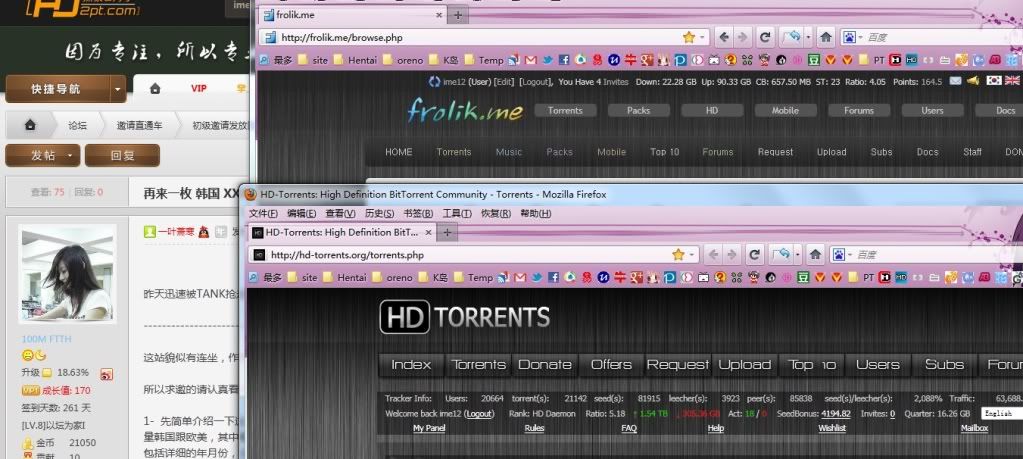Open Hentai bookmark folder in HD-Torrents window

tap(345, 277)
